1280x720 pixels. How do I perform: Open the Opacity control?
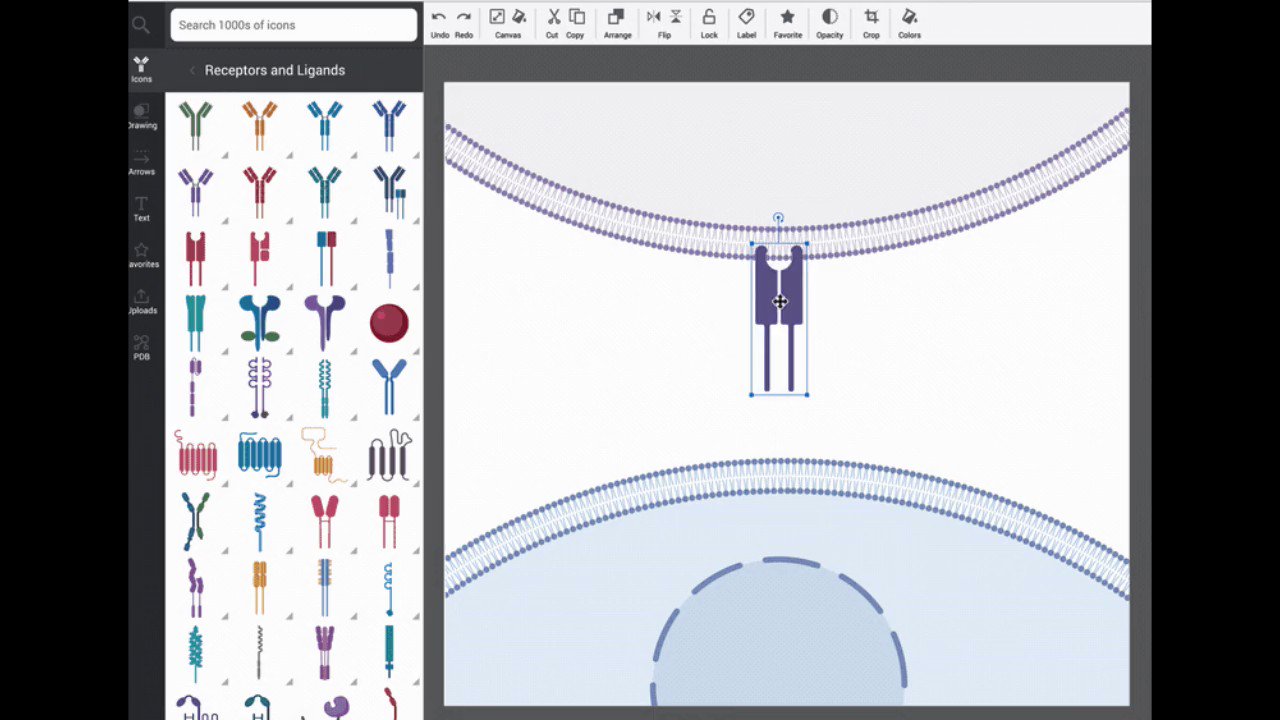(x=829, y=24)
